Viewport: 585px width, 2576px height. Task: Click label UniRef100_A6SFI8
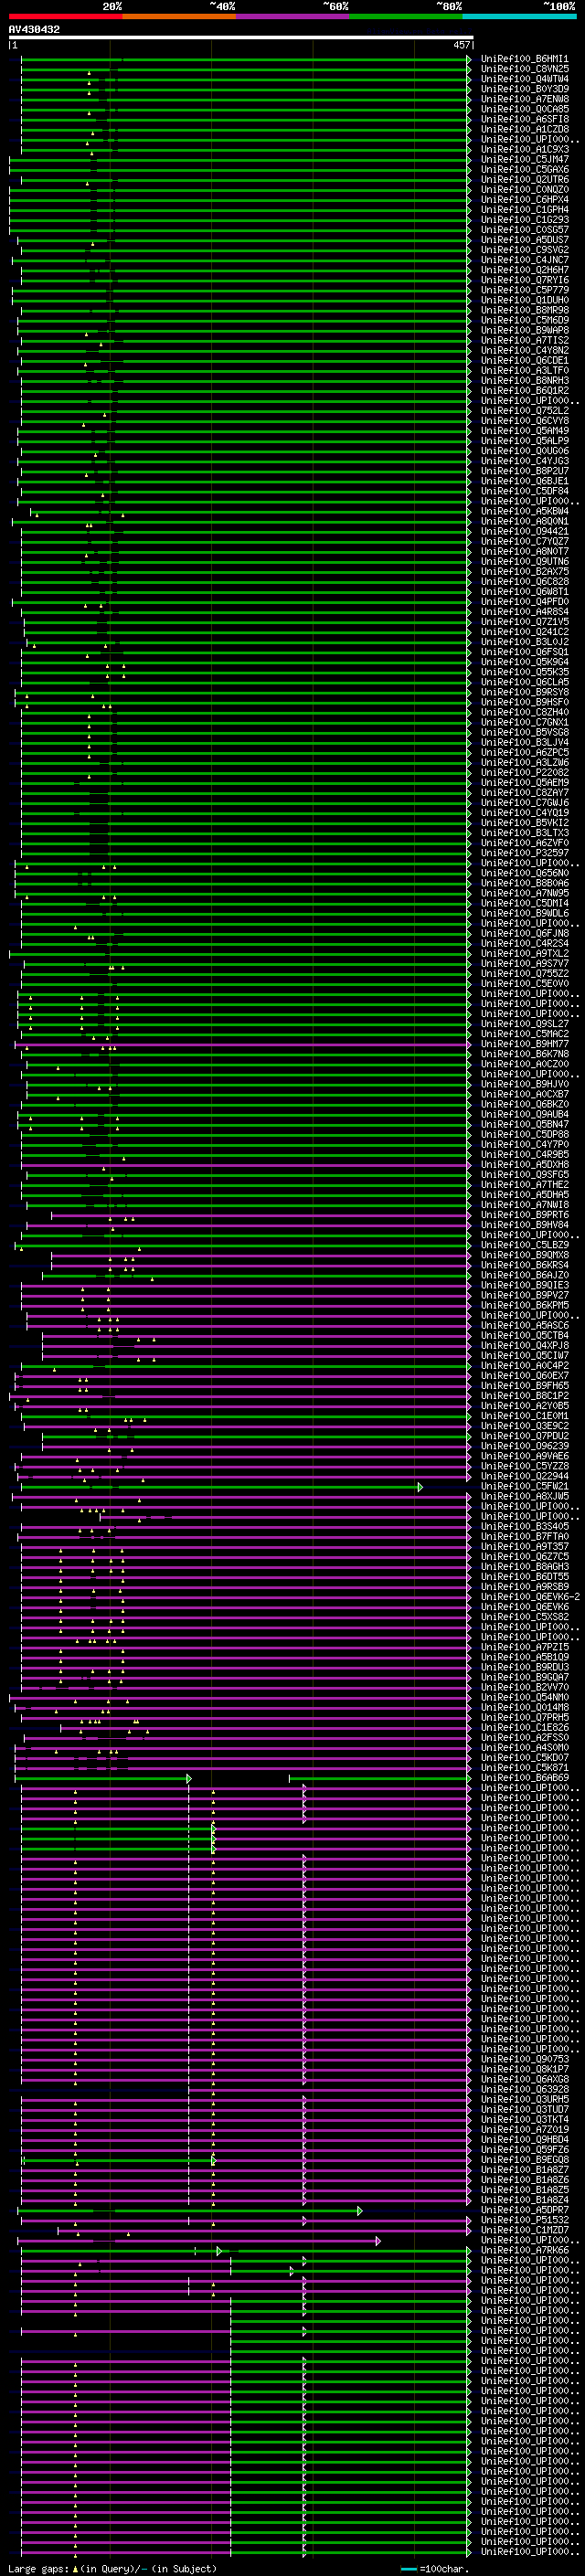(x=525, y=119)
